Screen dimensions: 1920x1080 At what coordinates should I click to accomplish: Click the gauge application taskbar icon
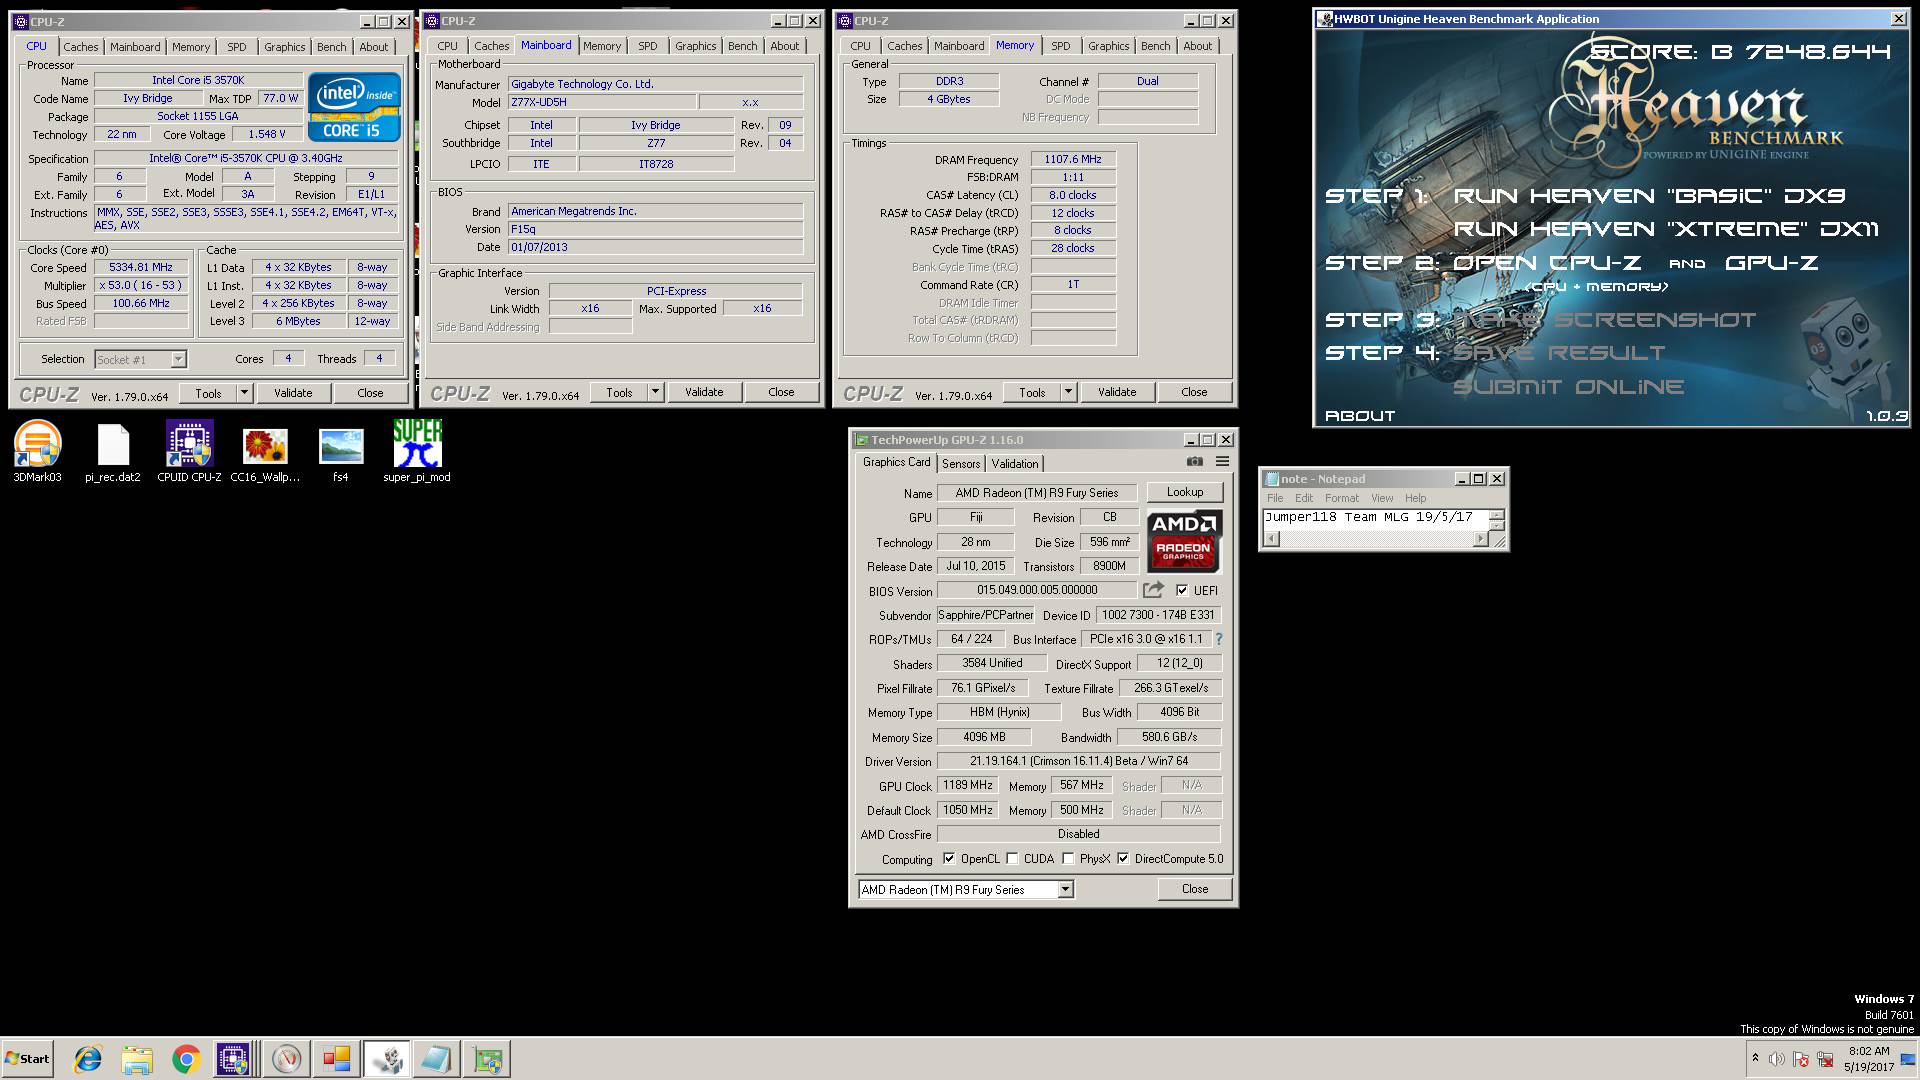(287, 1059)
